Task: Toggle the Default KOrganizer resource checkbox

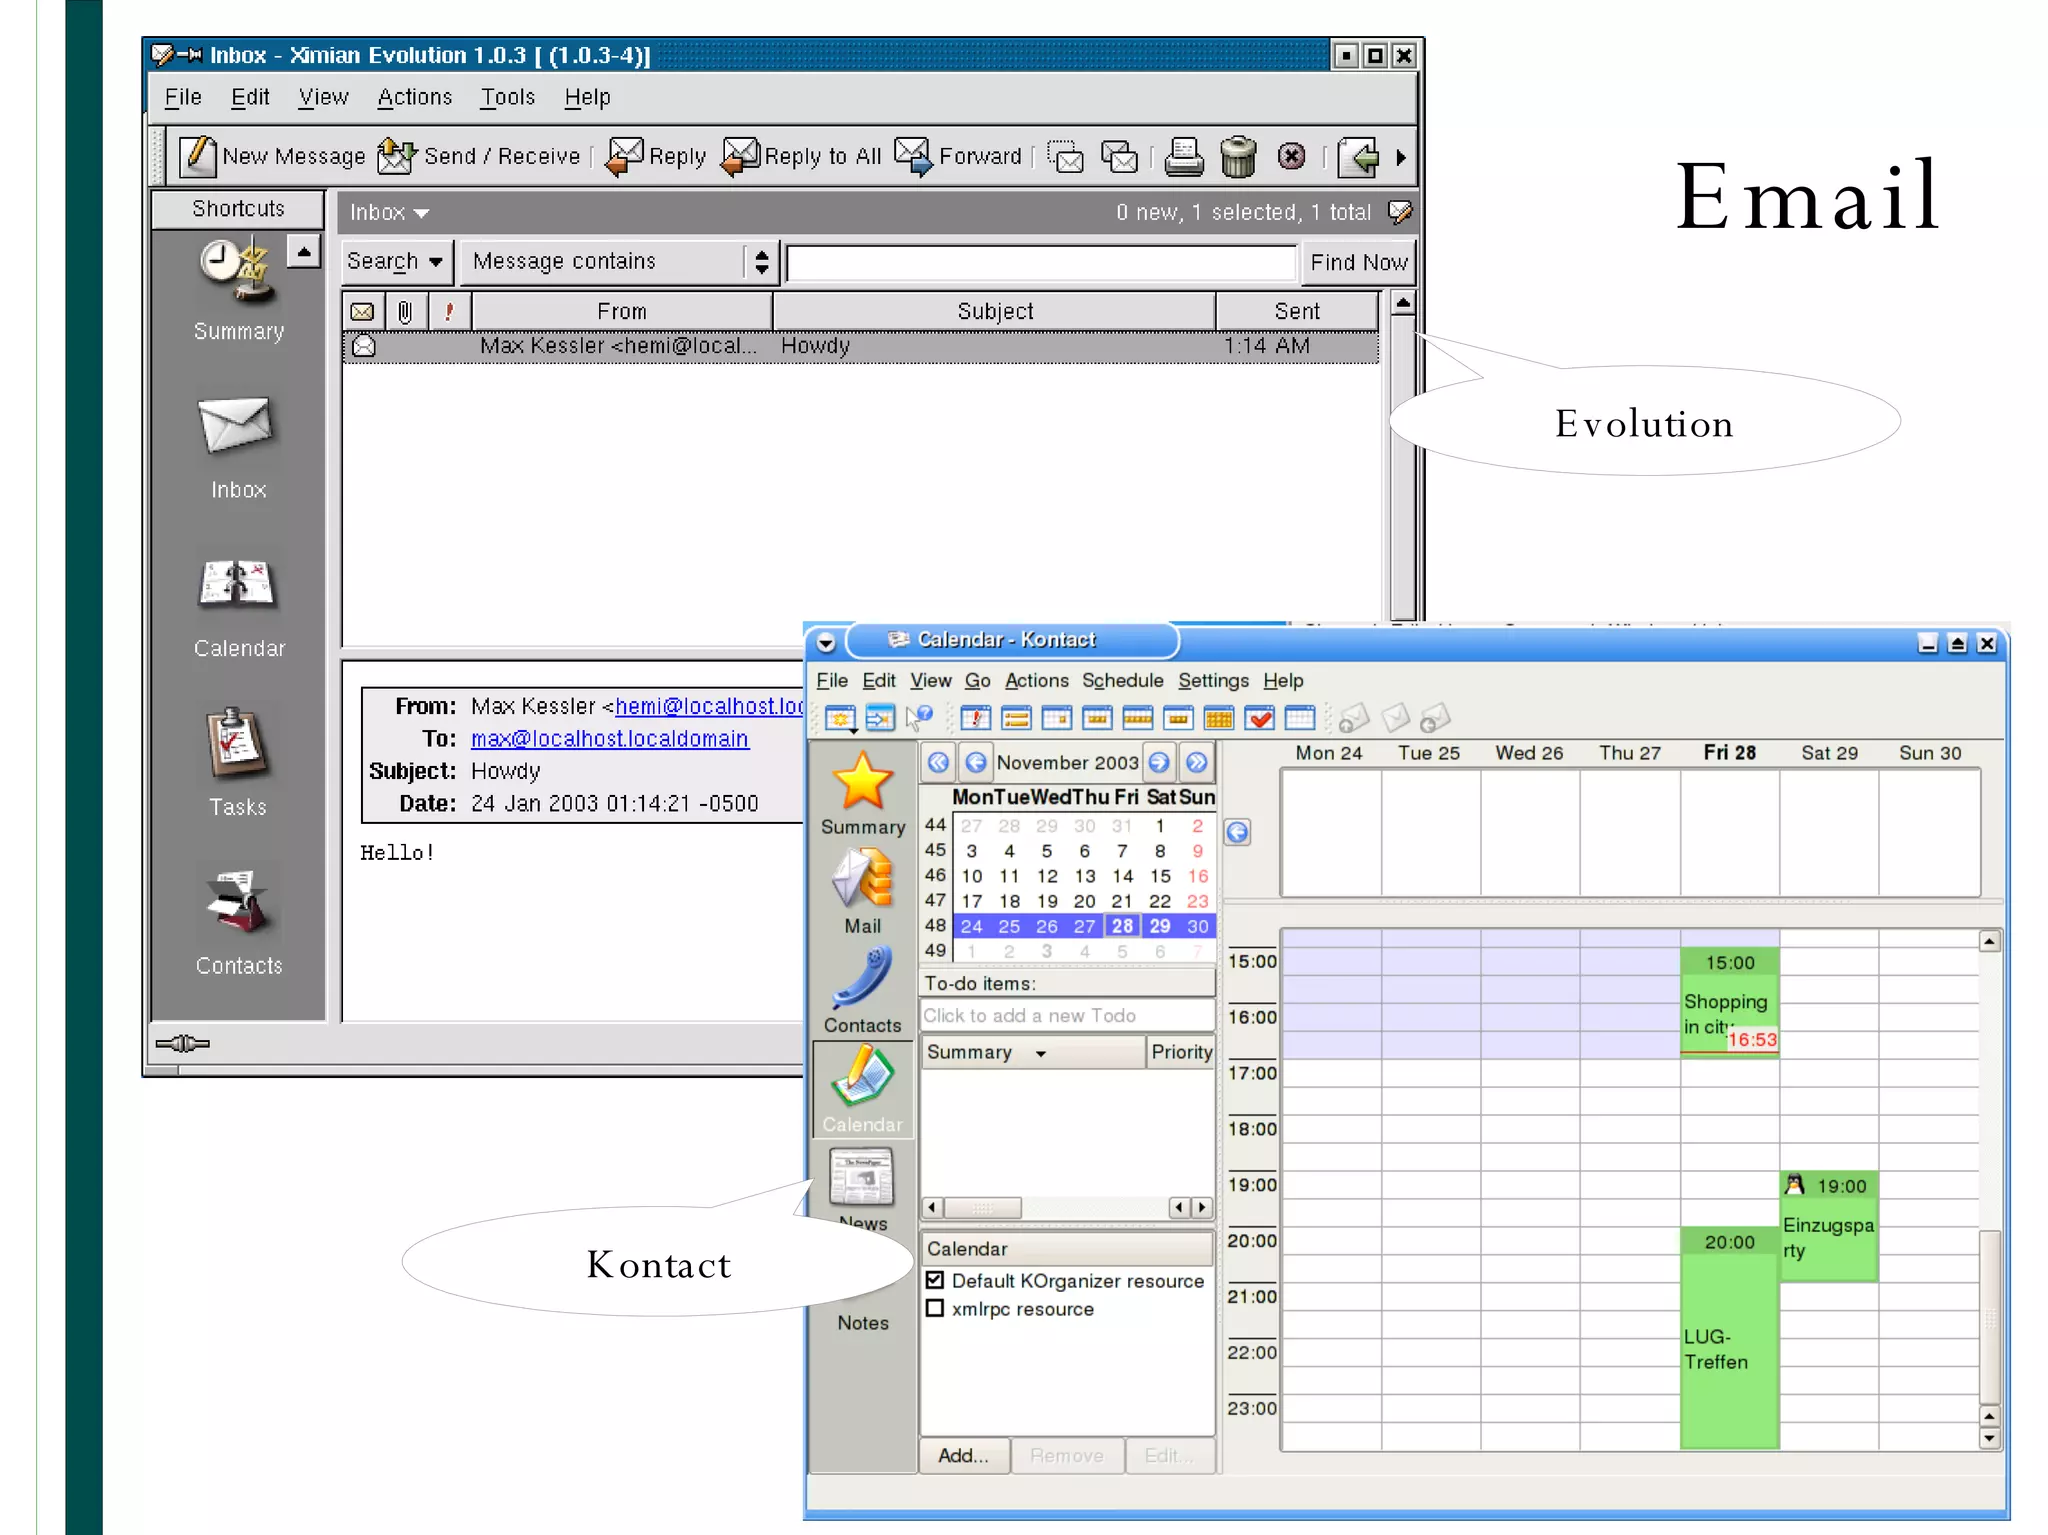Action: click(935, 1280)
